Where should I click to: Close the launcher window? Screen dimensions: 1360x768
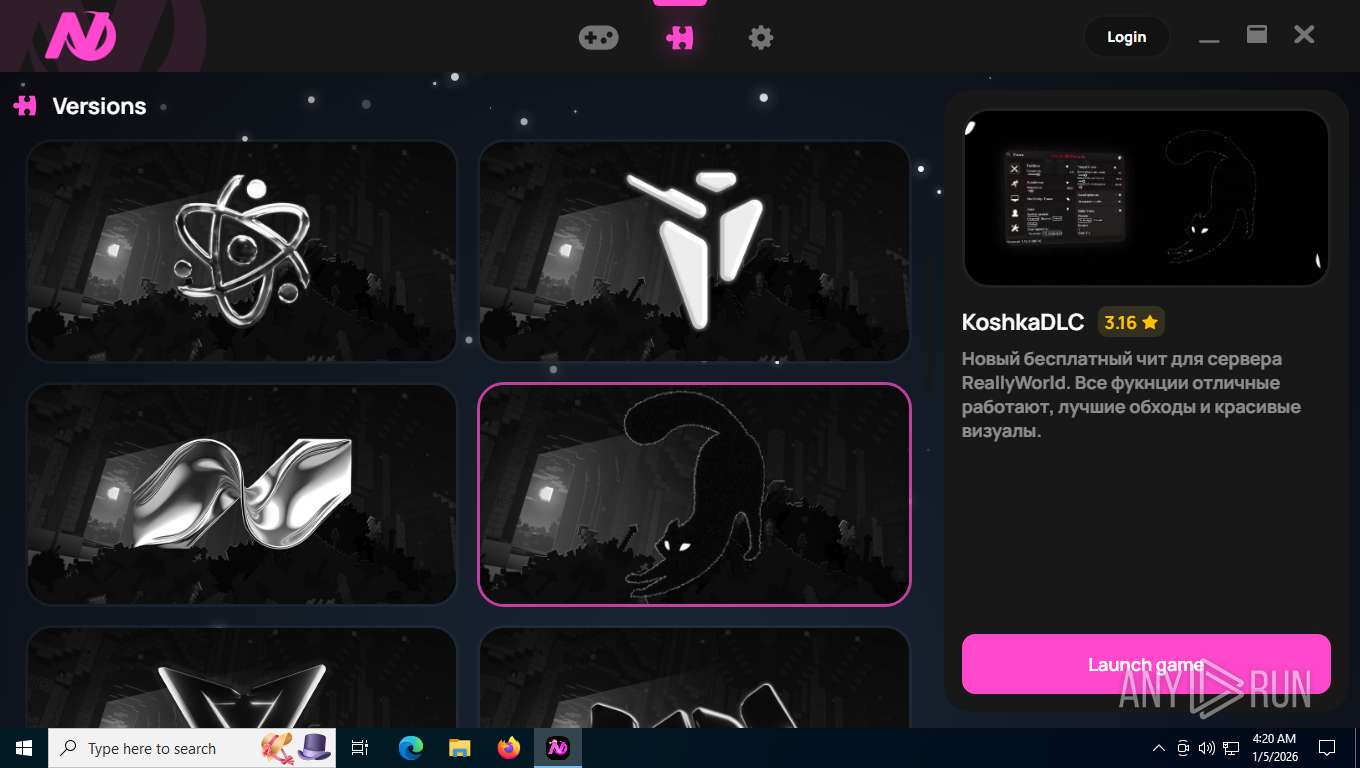[1304, 35]
